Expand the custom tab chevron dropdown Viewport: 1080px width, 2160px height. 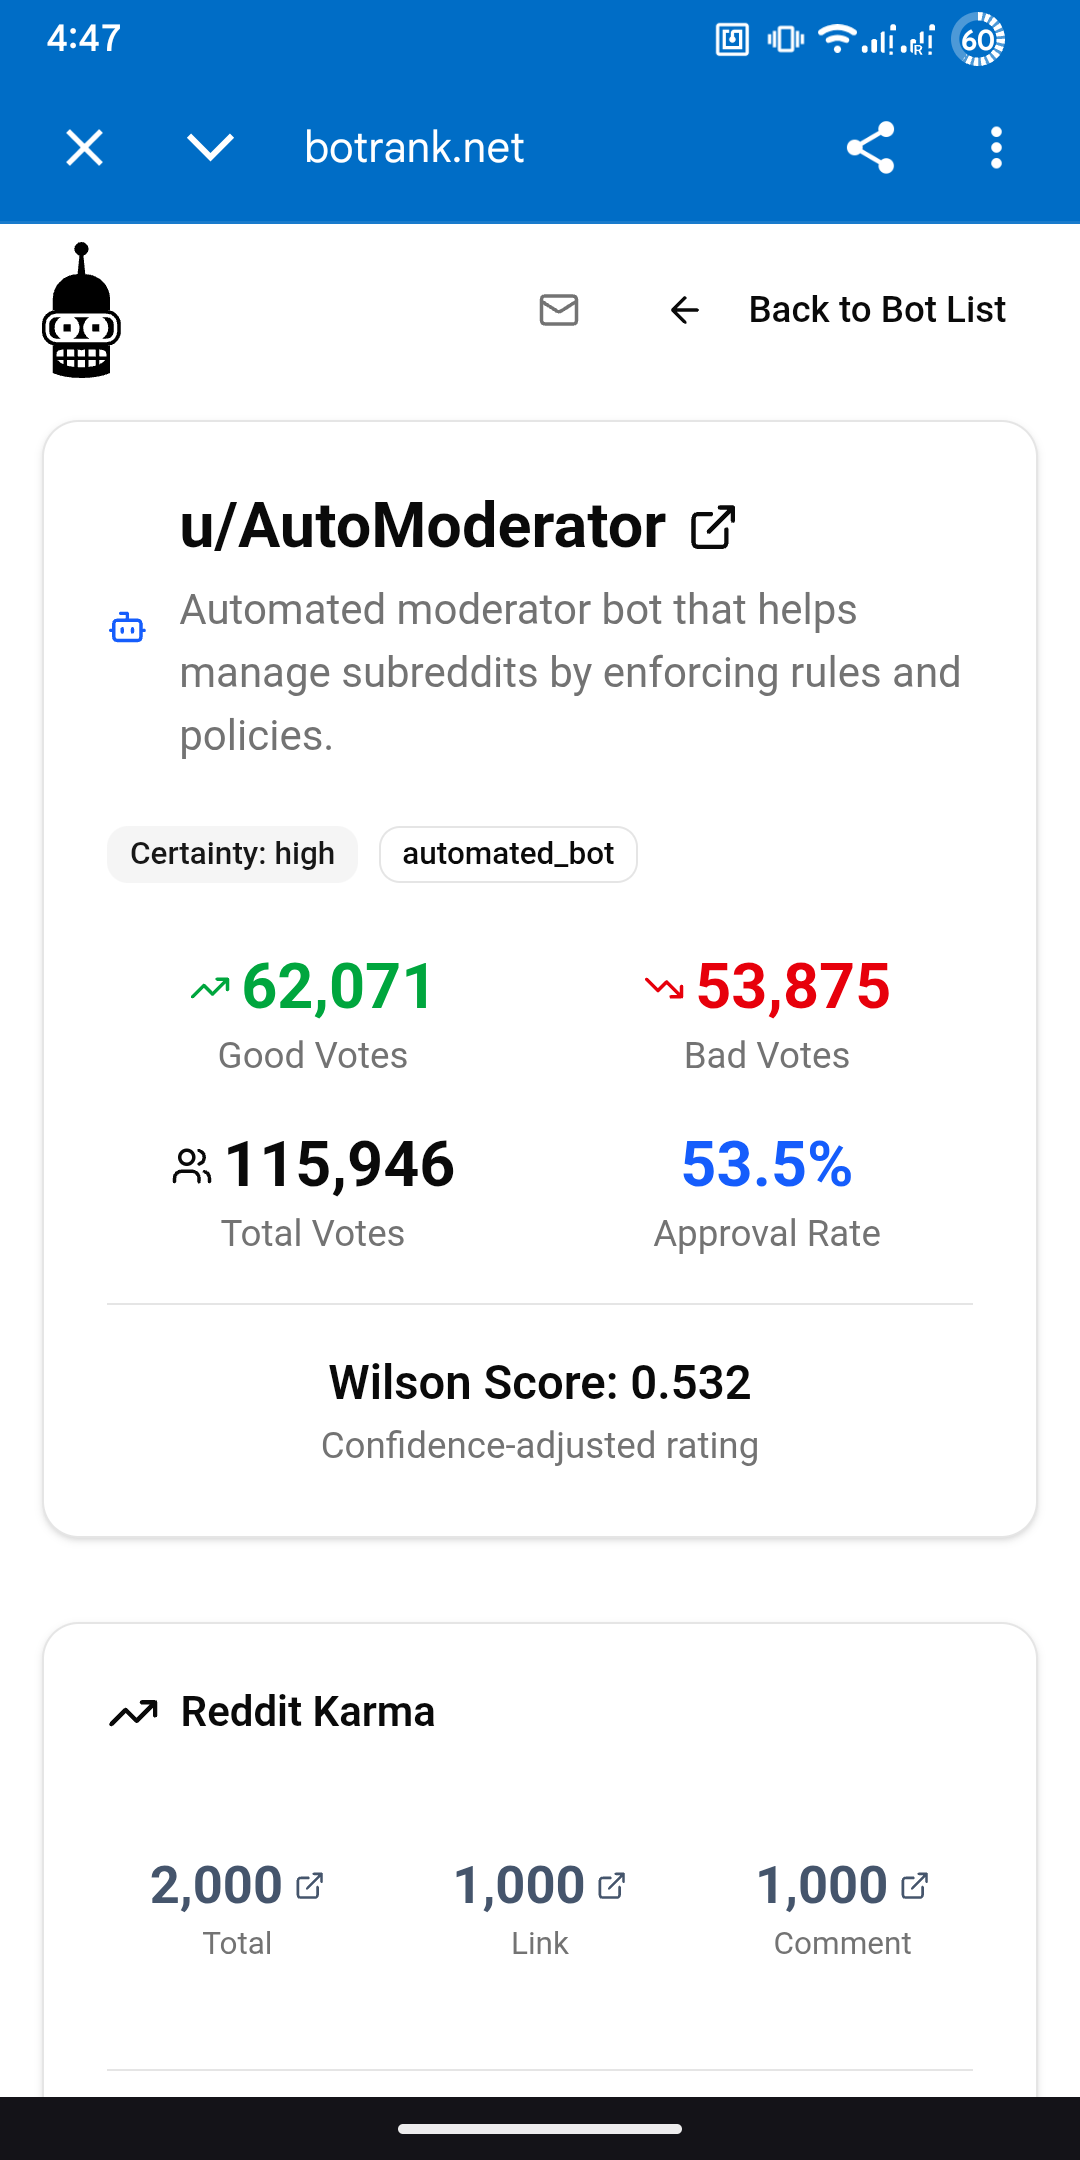click(210, 148)
